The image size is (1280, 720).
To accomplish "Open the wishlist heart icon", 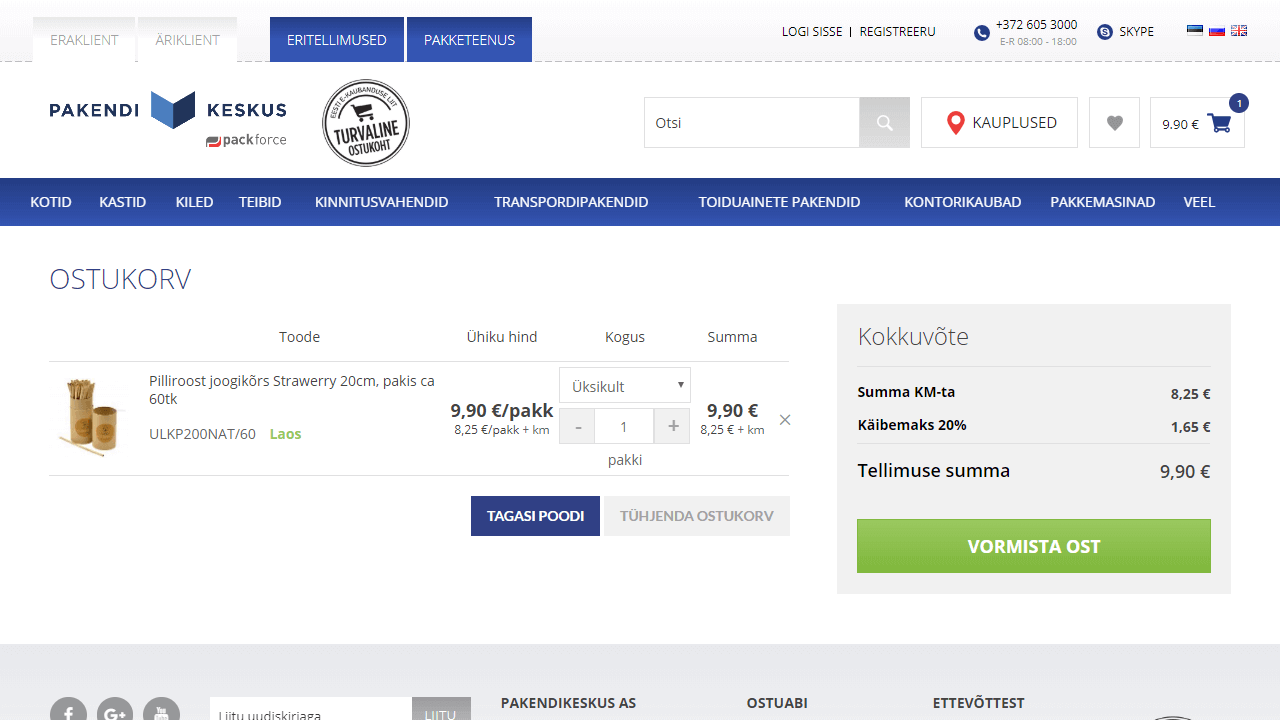I will [x=1114, y=122].
